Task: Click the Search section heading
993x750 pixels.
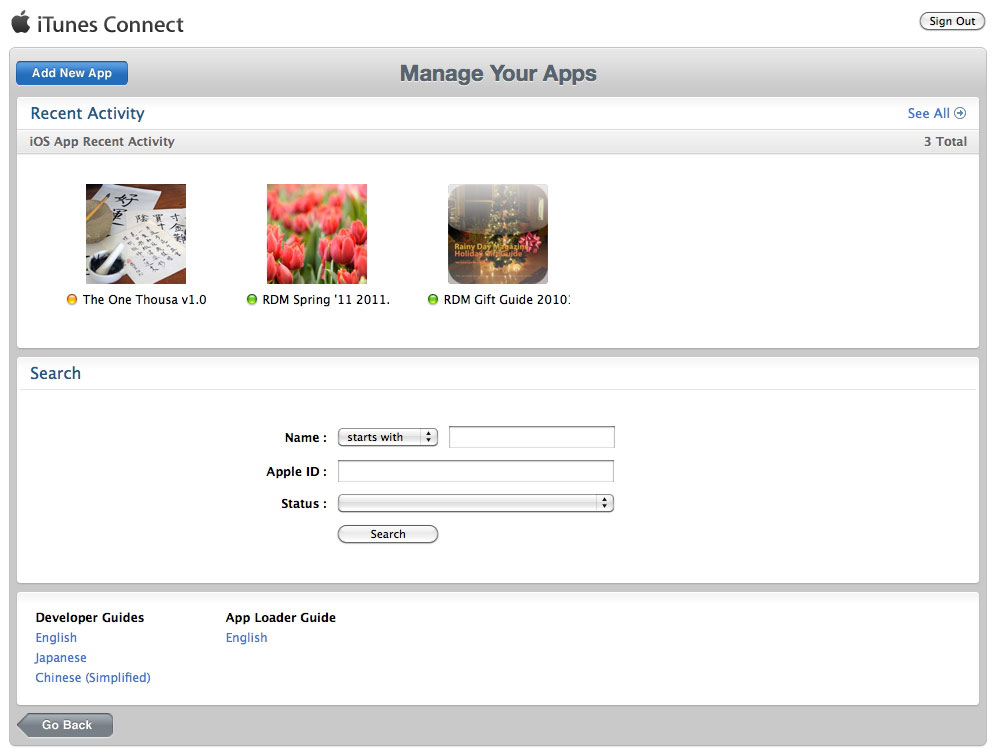Action: click(56, 373)
